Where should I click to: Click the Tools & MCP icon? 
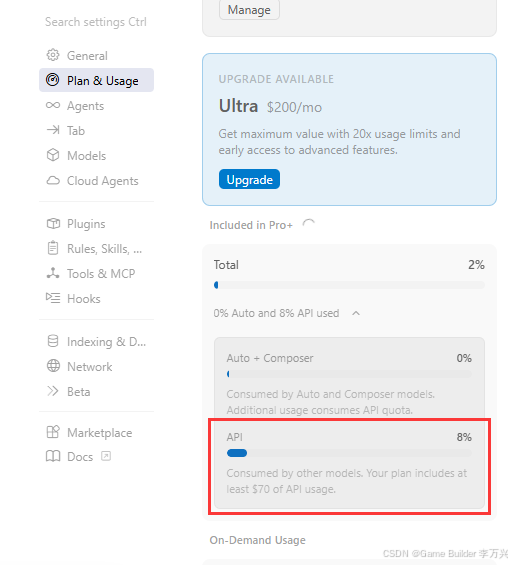click(x=53, y=273)
